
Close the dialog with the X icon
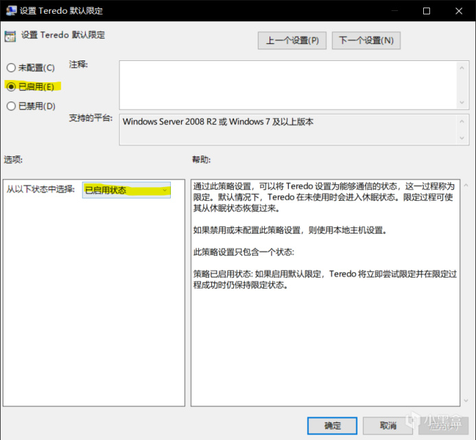[459, 11]
